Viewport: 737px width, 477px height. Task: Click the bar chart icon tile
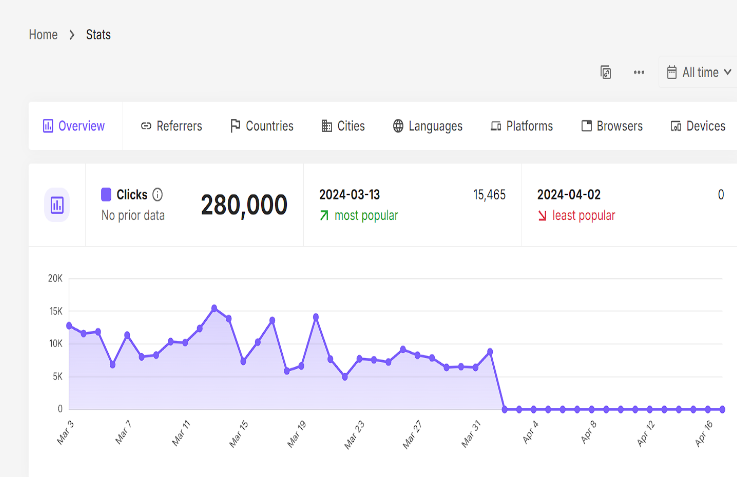pos(57,205)
